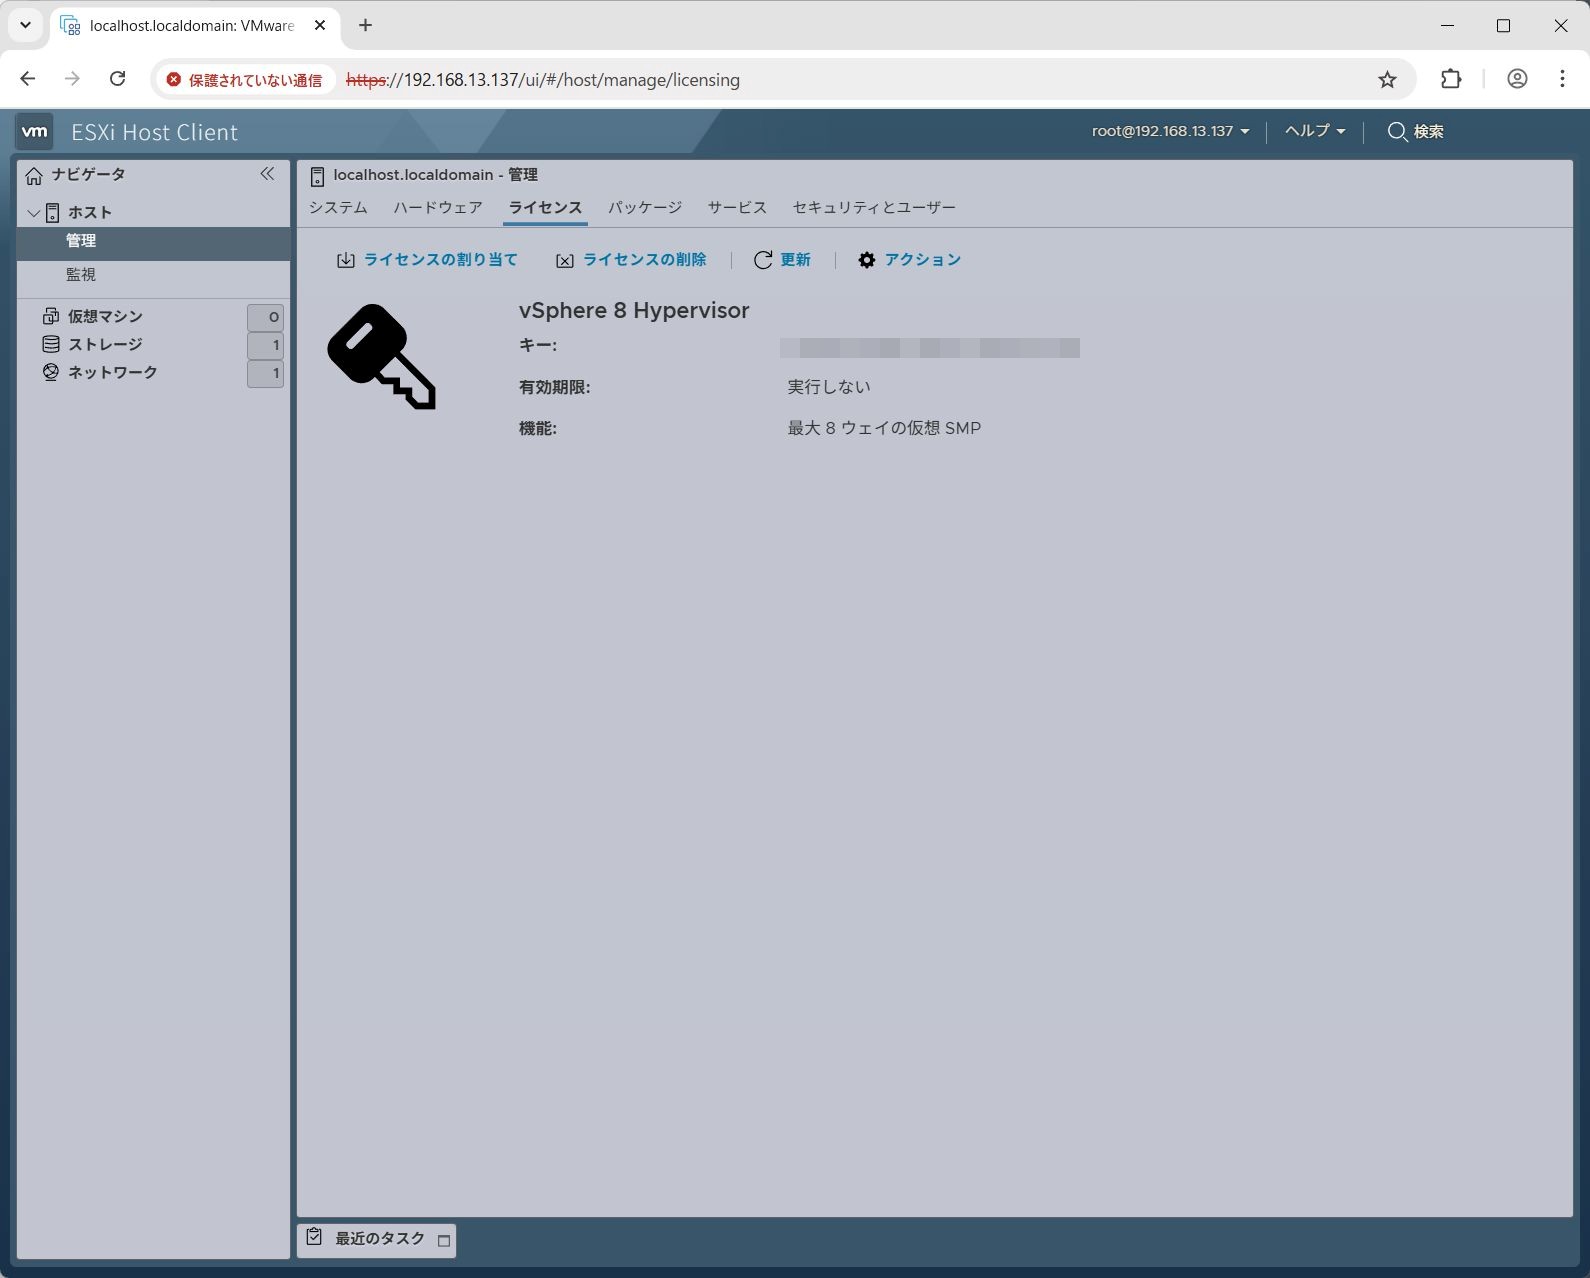Open 仮想マシン in navigator
Image resolution: width=1590 pixels, height=1278 pixels.
click(105, 316)
